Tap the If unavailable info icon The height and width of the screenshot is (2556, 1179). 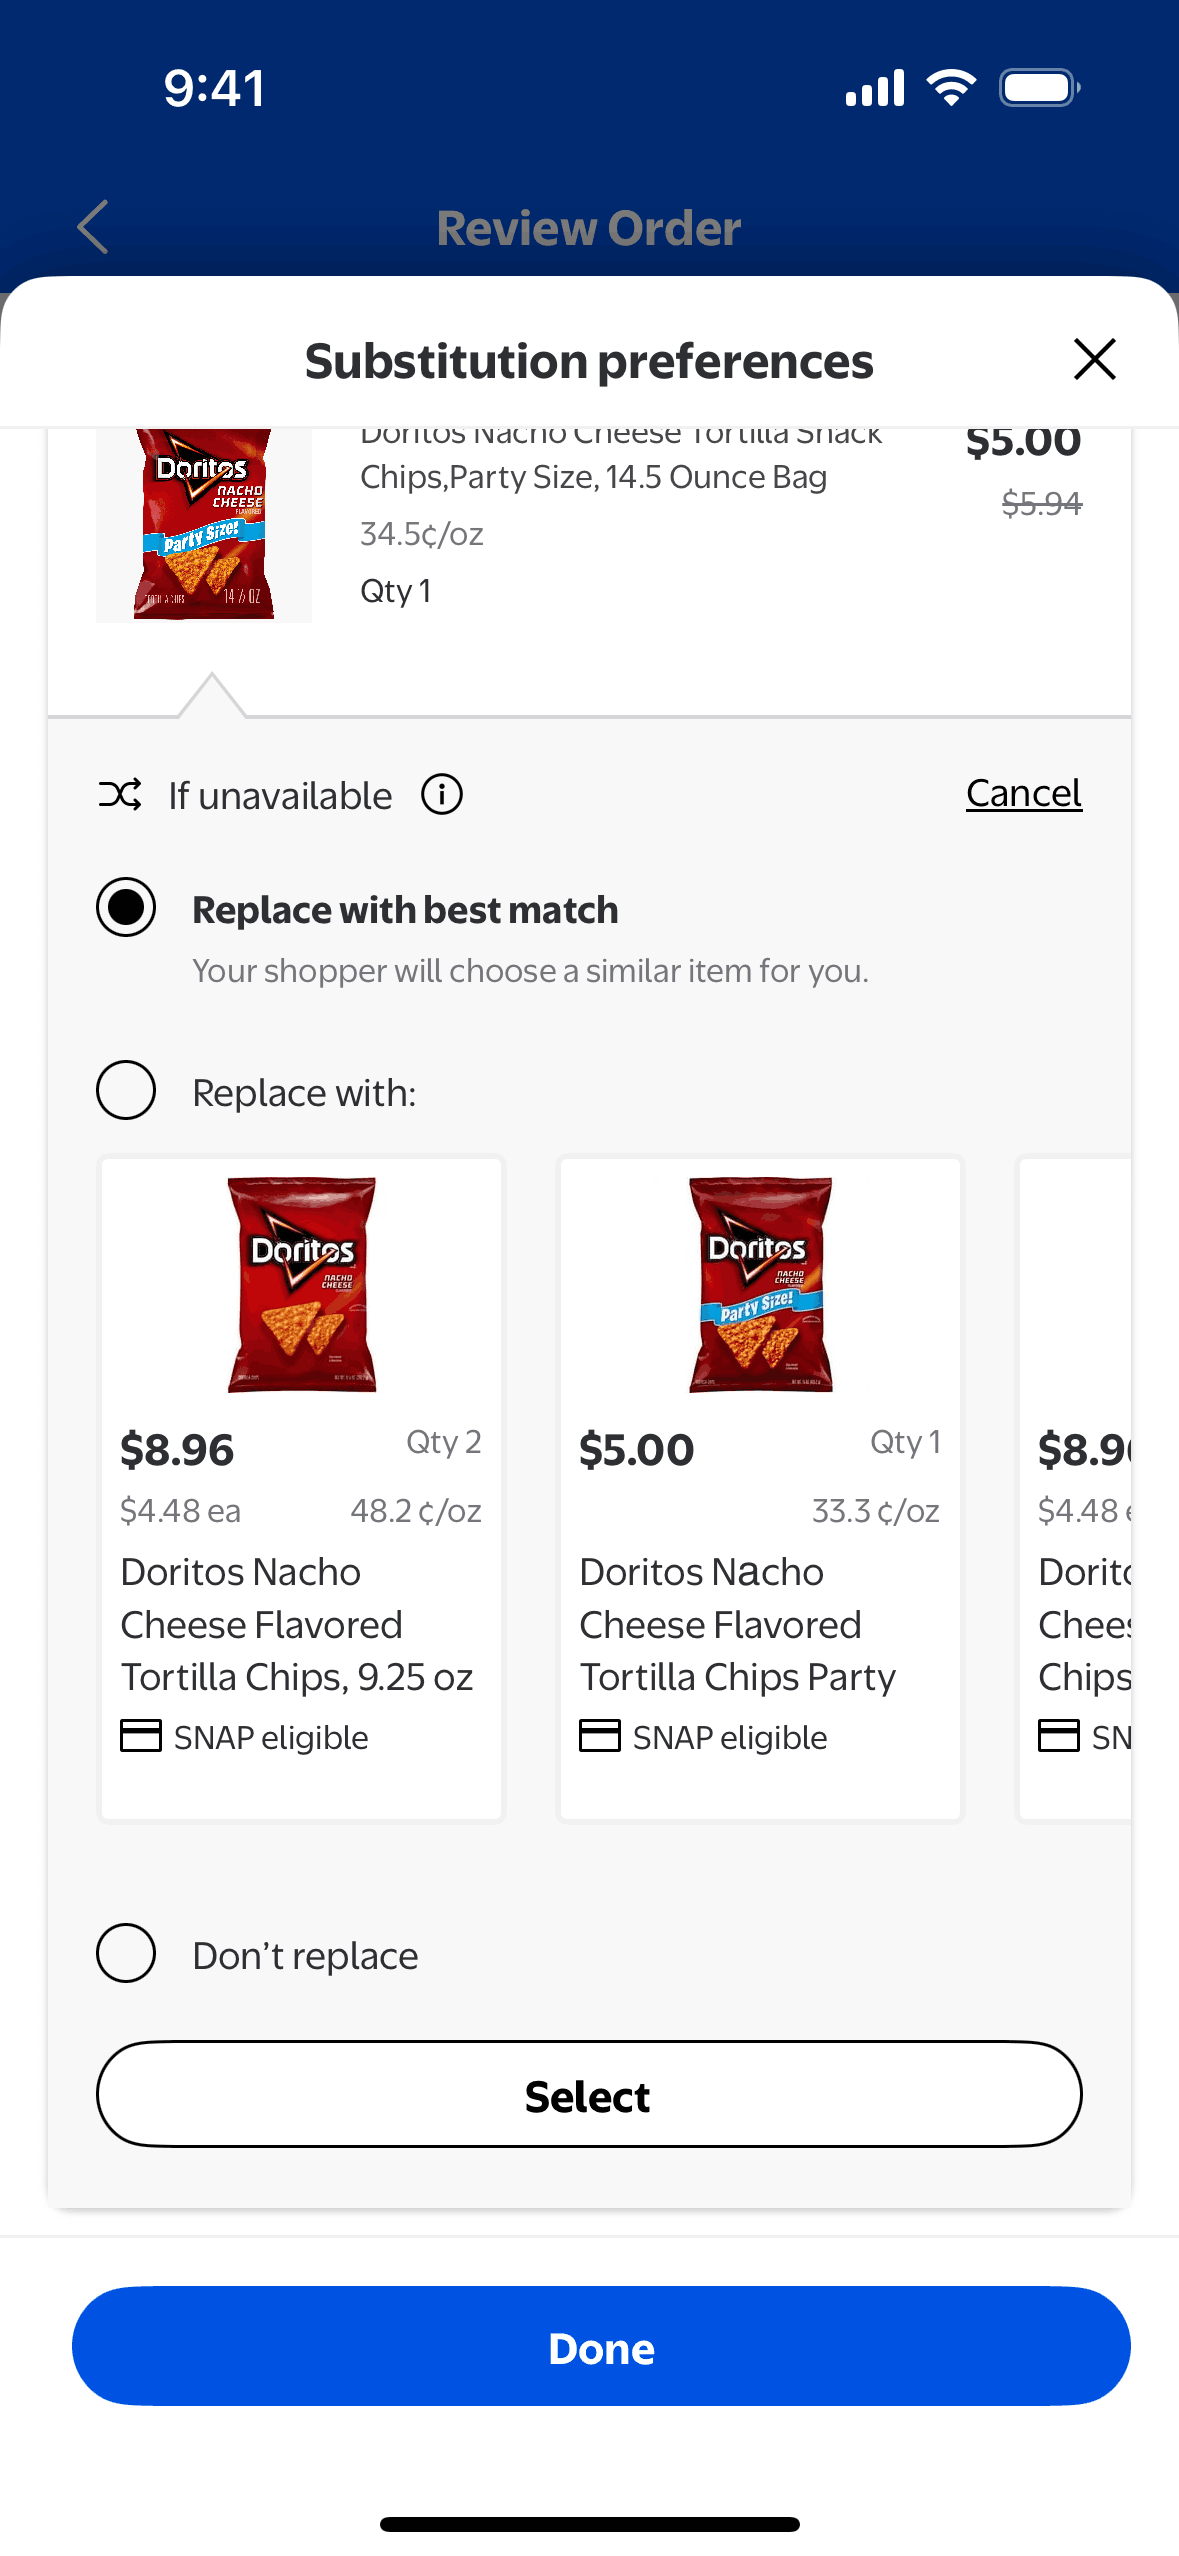pyautogui.click(x=441, y=795)
